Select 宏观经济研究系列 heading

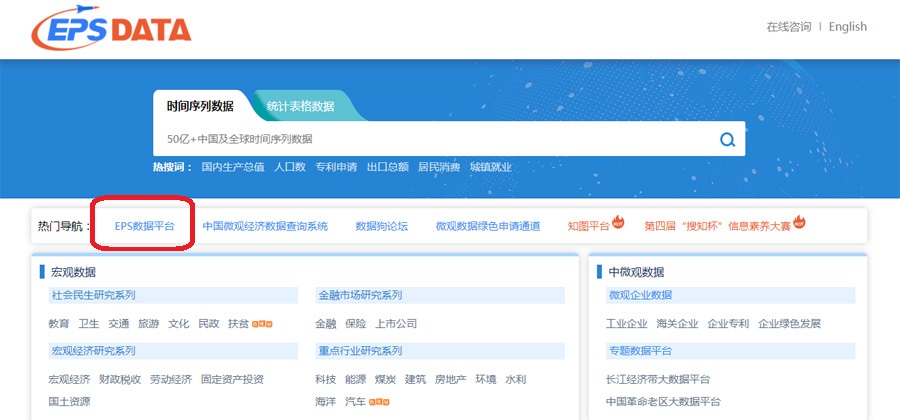click(x=94, y=351)
